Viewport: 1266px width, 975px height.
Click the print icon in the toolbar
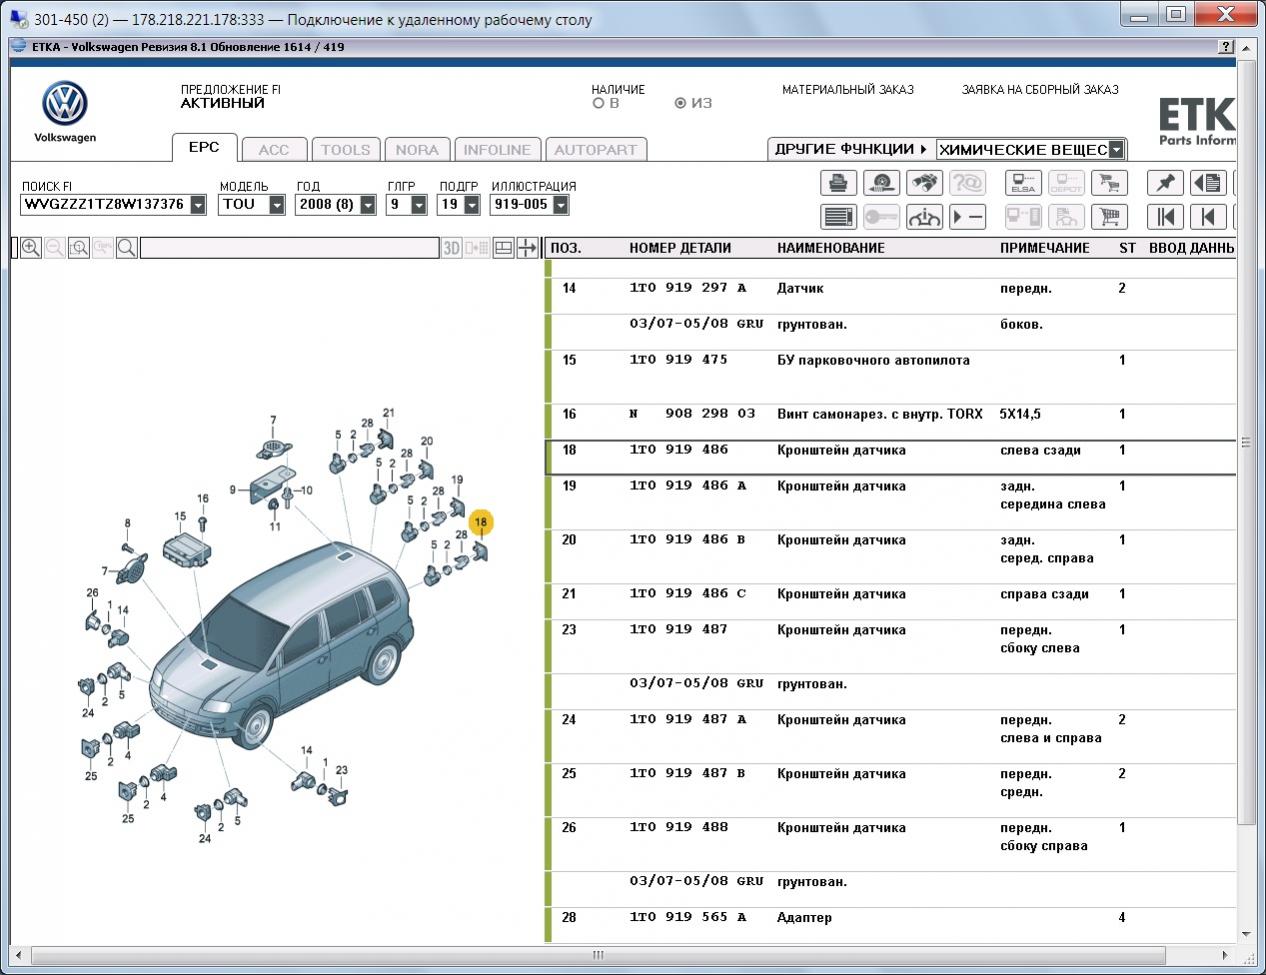click(x=838, y=183)
